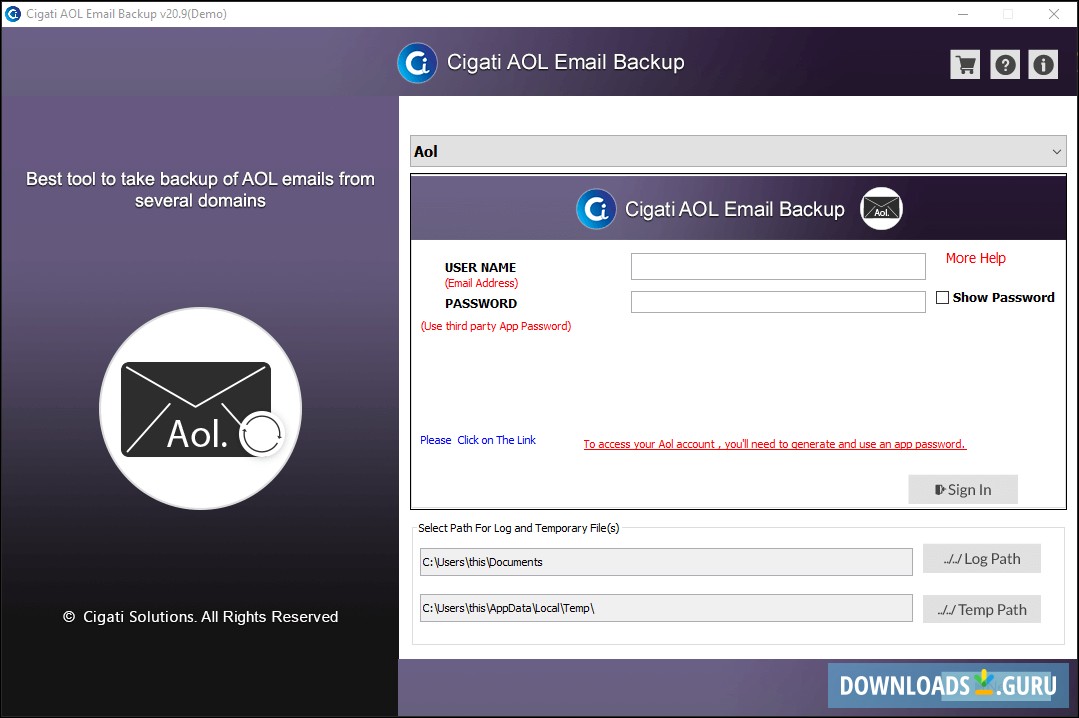Click the 'Please Click on The Link' text
This screenshot has height=718, width=1079.
tap(478, 440)
